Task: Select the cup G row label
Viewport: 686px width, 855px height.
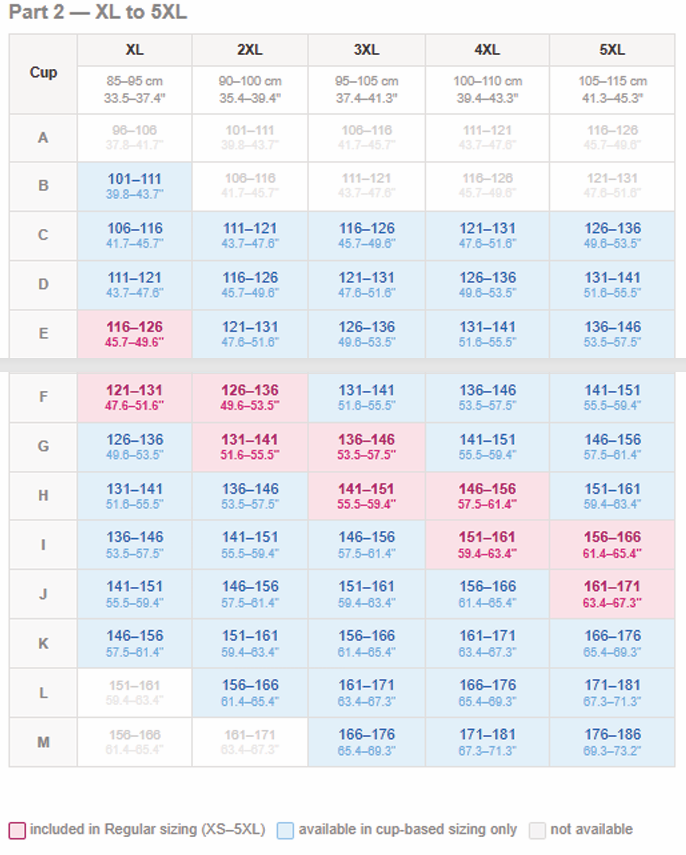Action: click(x=43, y=447)
